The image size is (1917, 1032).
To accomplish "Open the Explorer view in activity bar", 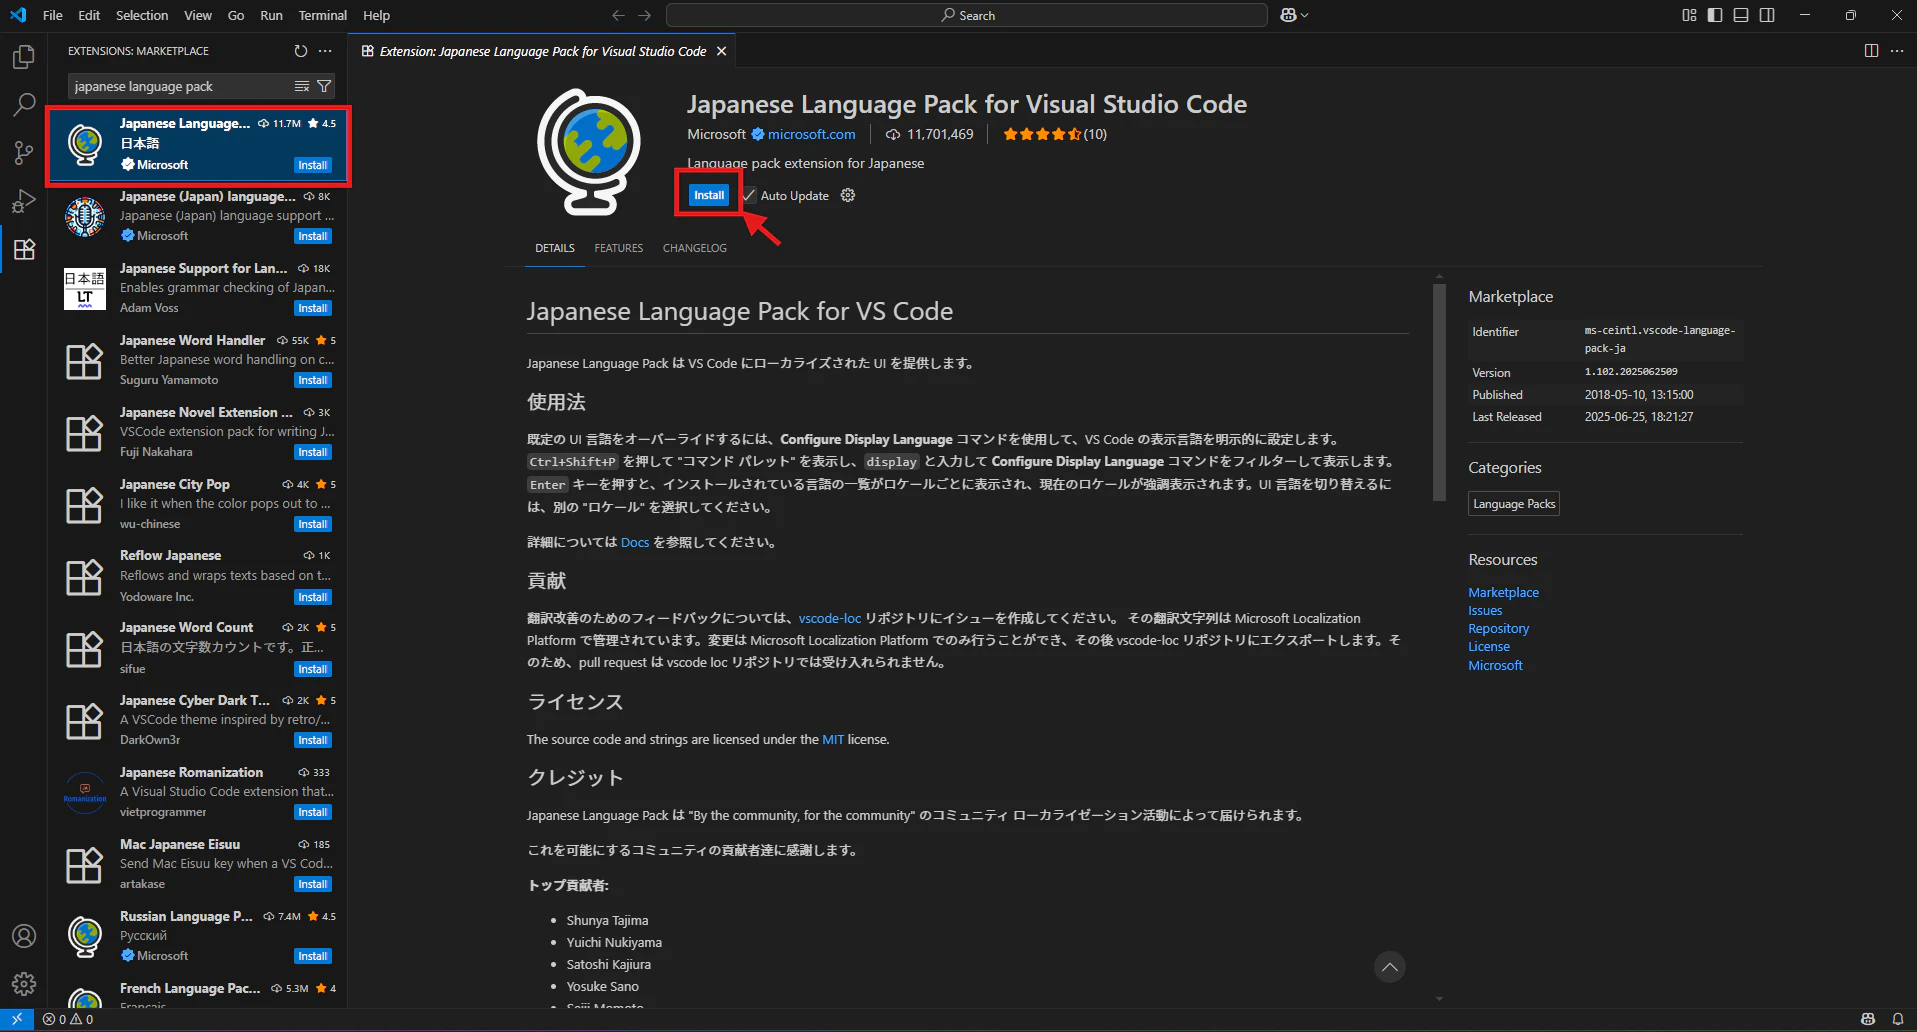I will 24,57.
